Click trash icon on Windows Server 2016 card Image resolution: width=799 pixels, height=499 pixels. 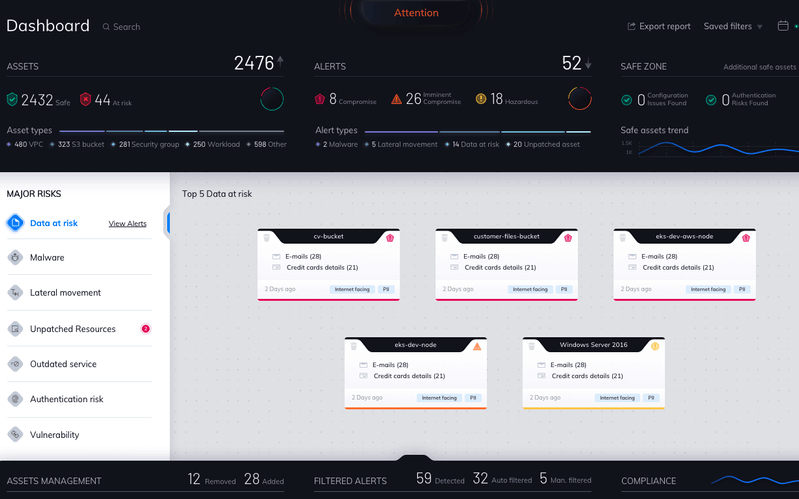tap(533, 346)
